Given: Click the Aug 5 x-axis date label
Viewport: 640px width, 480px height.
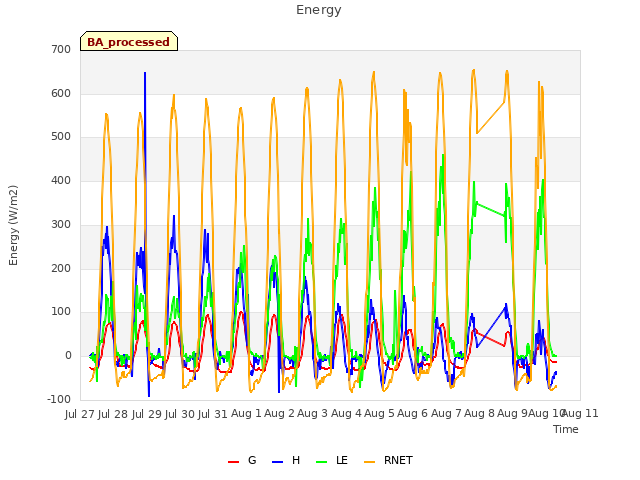Looking at the screenshot, I should pyautogui.click(x=379, y=414).
